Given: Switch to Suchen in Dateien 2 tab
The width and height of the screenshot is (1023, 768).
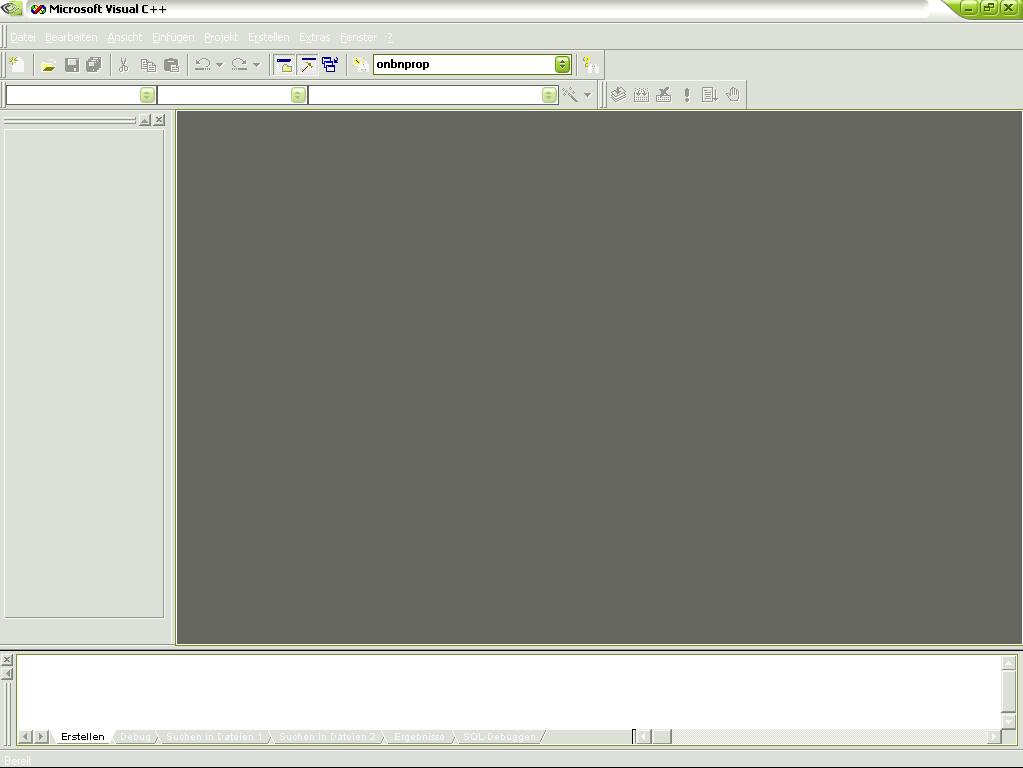Looking at the screenshot, I should coord(328,737).
